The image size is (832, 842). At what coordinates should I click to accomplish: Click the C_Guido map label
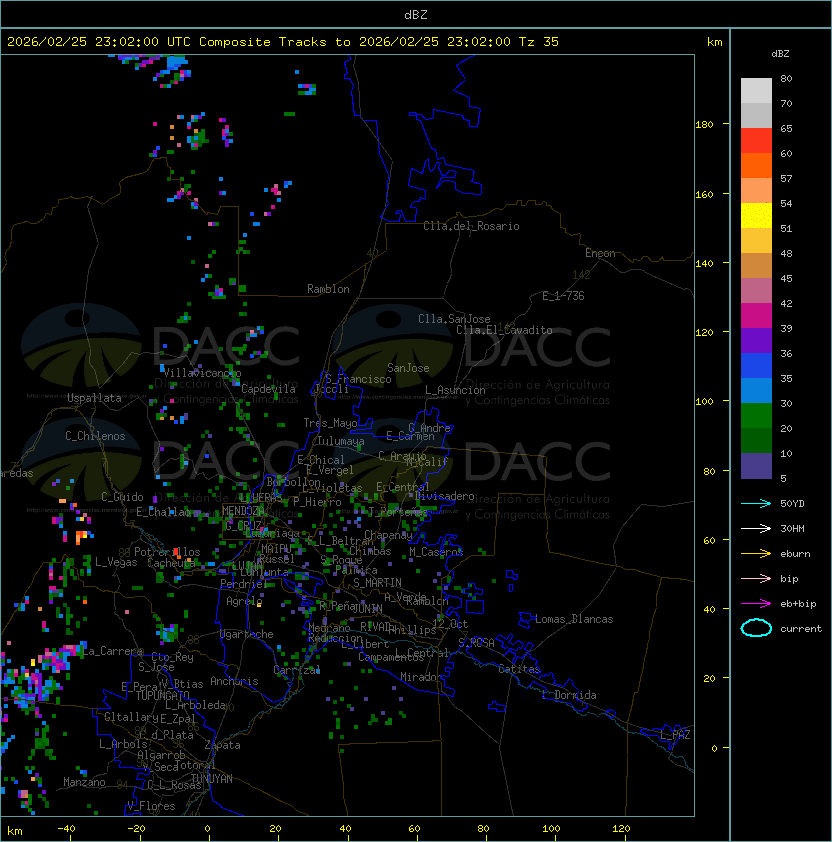pos(122,497)
